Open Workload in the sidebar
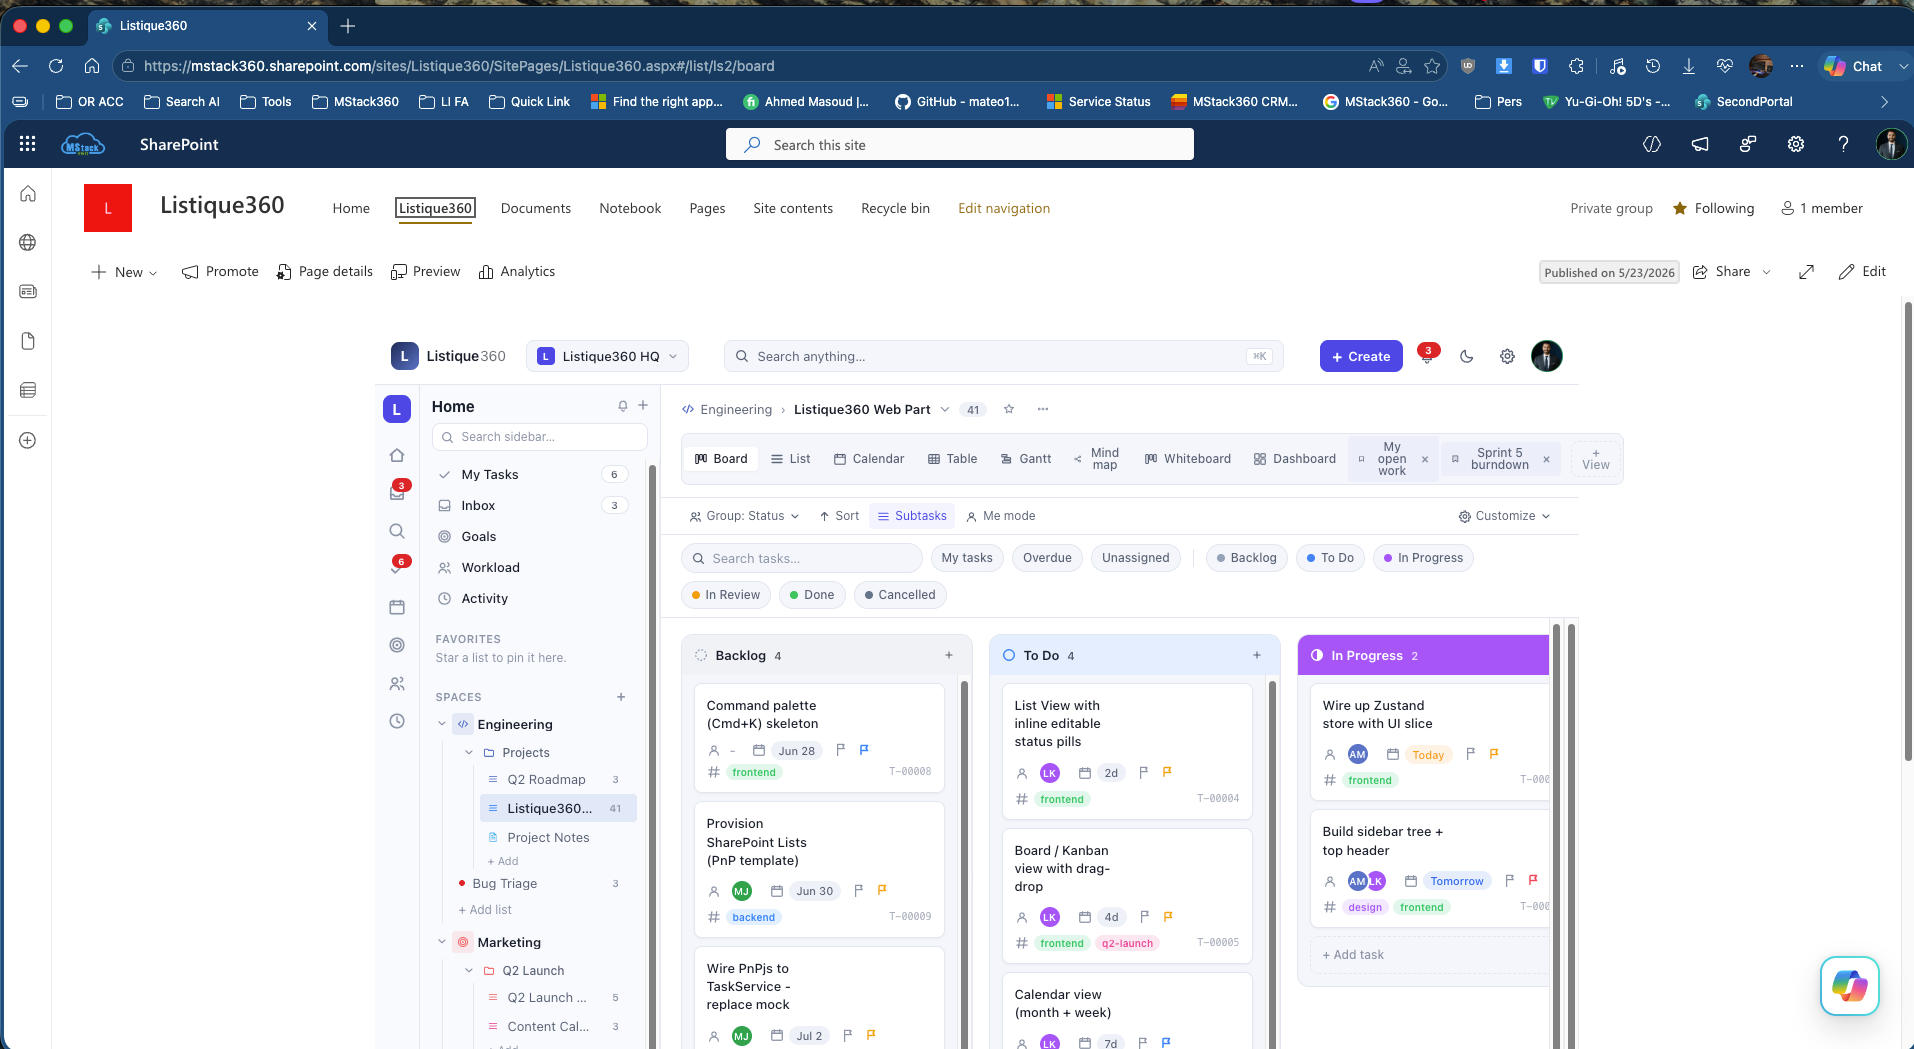The height and width of the screenshot is (1049, 1914). [x=533, y=567]
